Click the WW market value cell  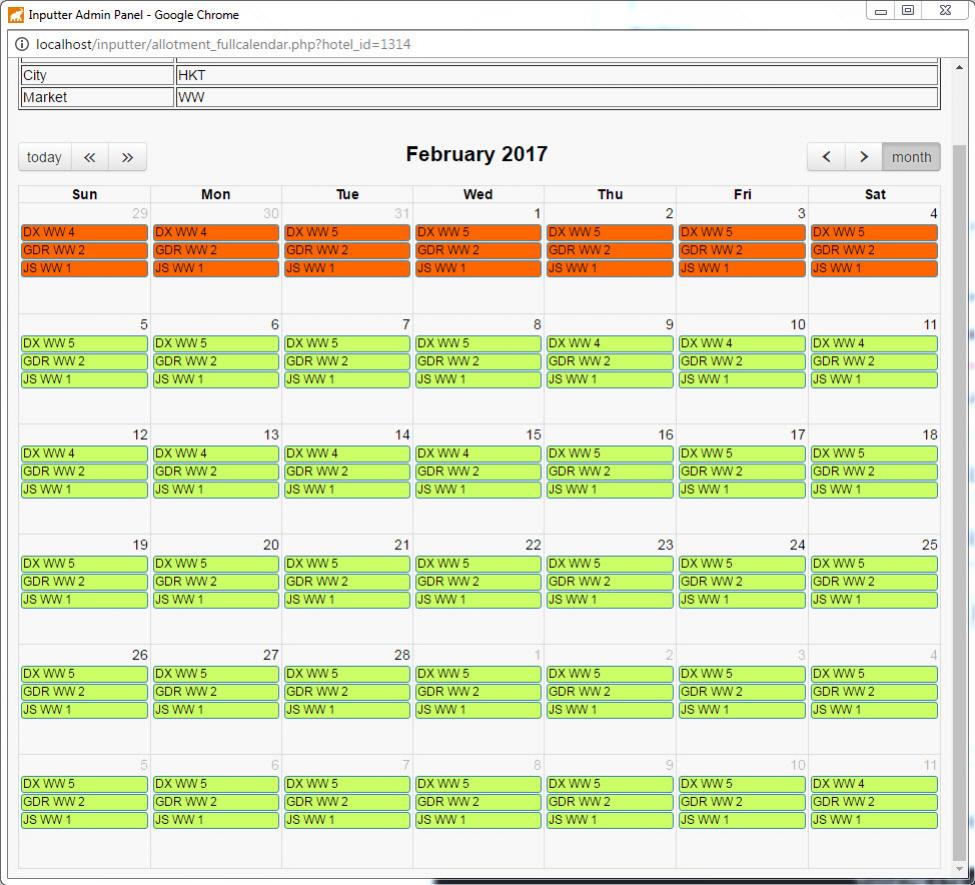coord(557,97)
